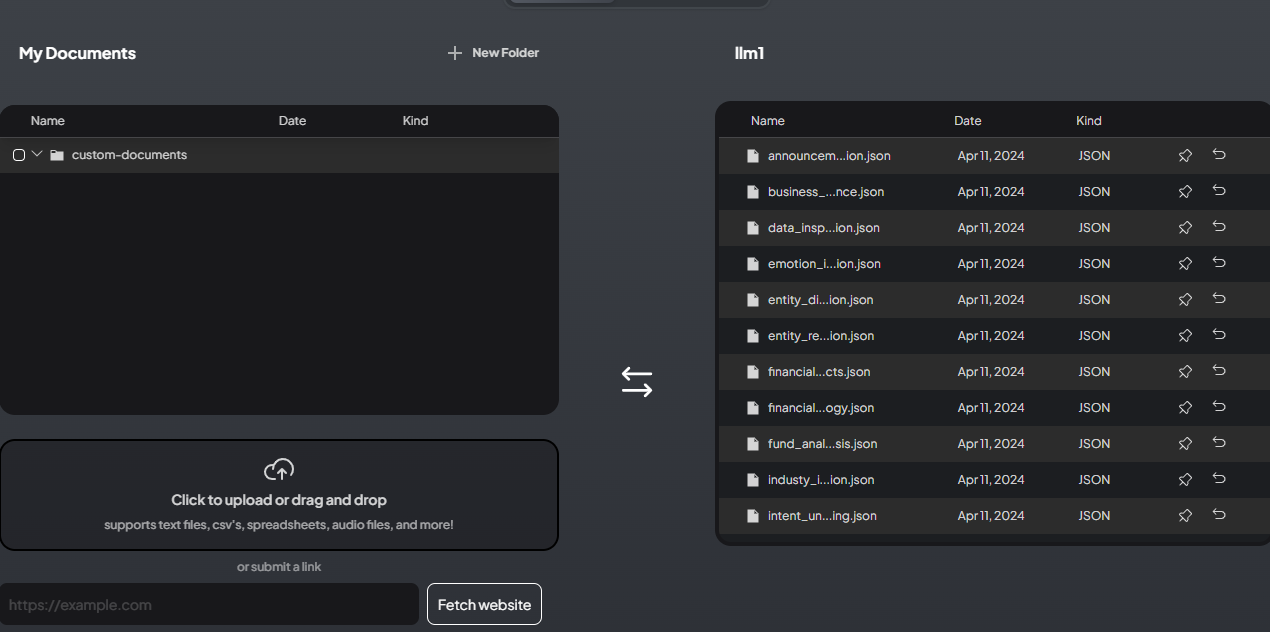
Task: Click file icon beside fund_anal...sis.json
Action: click(x=753, y=444)
